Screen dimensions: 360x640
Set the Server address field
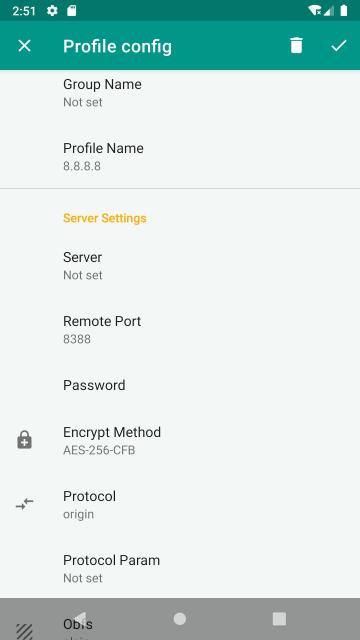coord(180,266)
